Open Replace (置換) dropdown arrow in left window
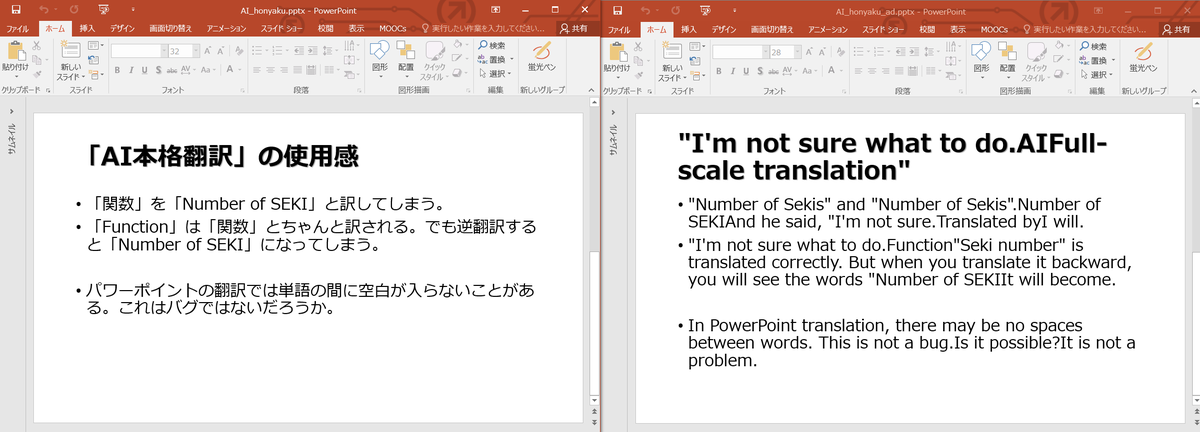Screen dimensions: 1200x432 tap(512, 60)
